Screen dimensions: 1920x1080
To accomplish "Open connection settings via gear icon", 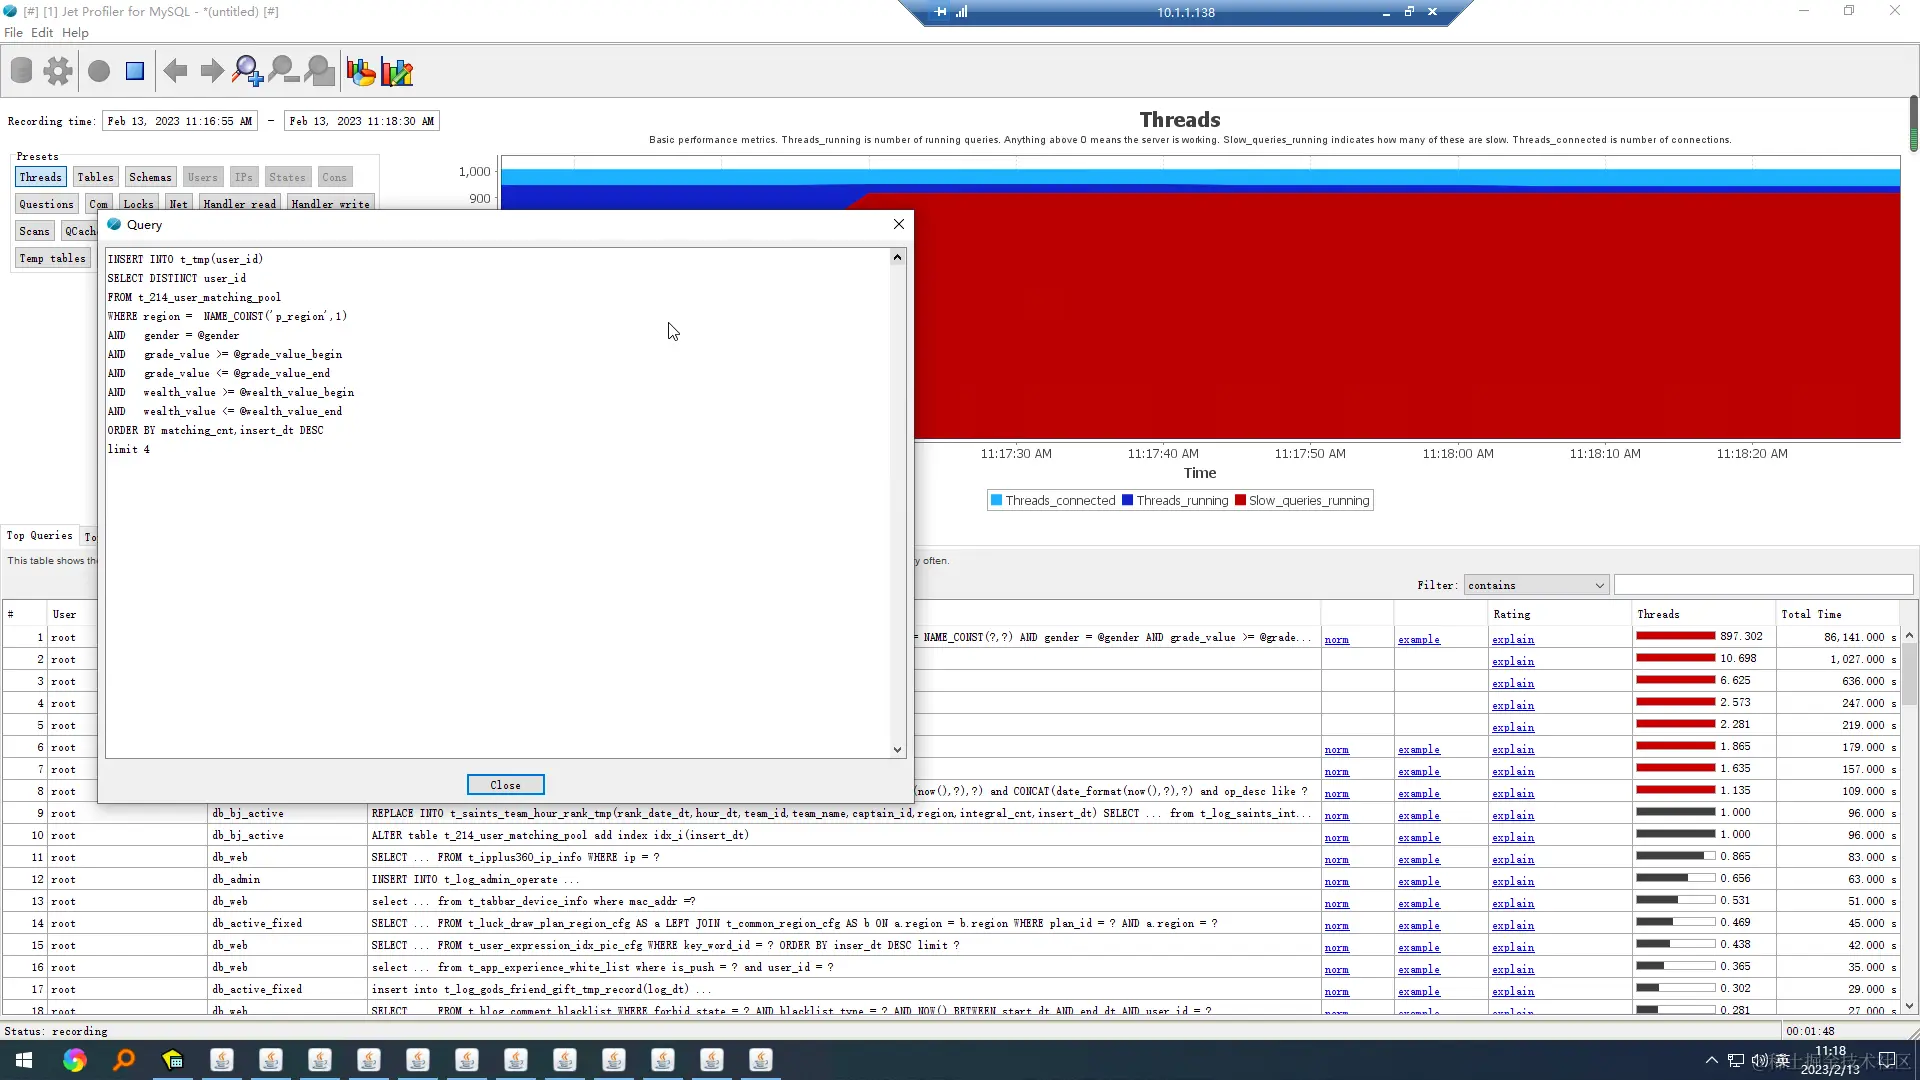I will coord(57,70).
